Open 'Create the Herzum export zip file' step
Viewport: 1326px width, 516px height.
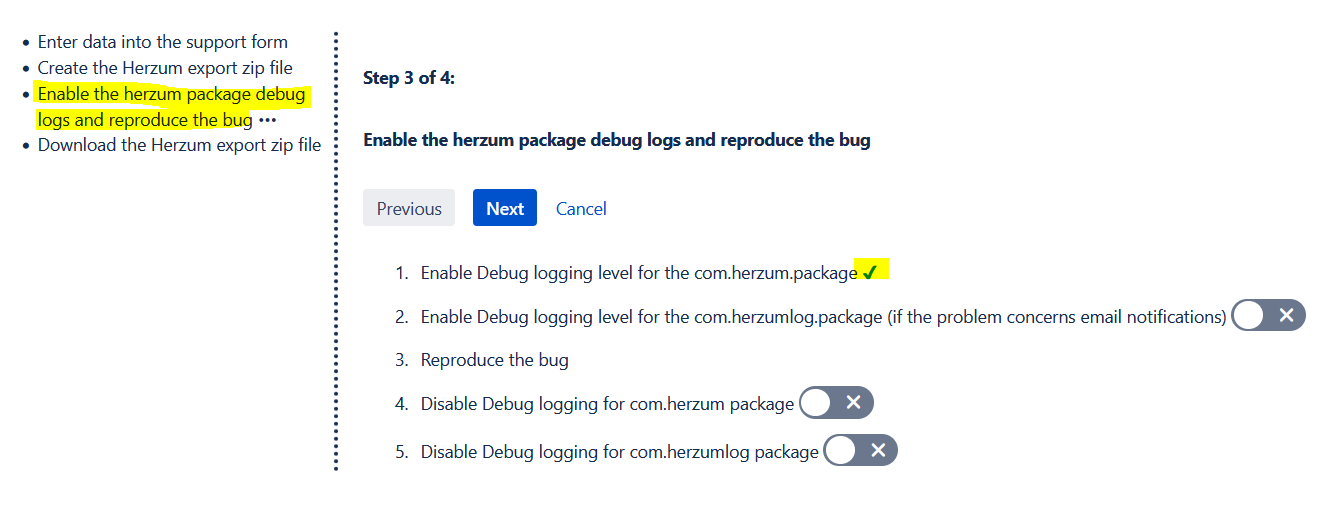pos(165,68)
